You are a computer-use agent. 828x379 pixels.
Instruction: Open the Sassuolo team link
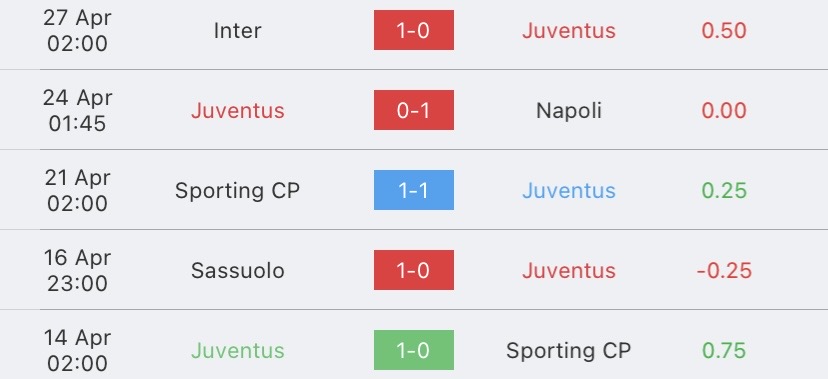pyautogui.click(x=238, y=271)
